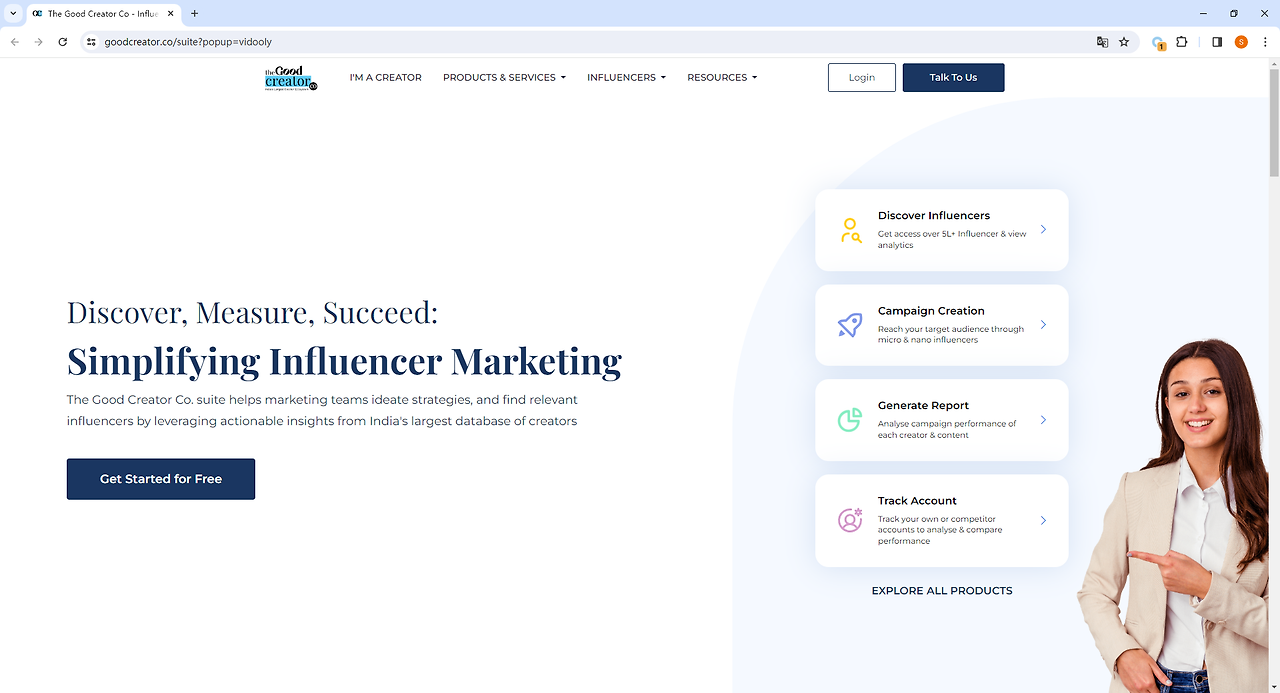Click the Generate Report chevron arrow
1280x693 pixels.
pos(1043,420)
